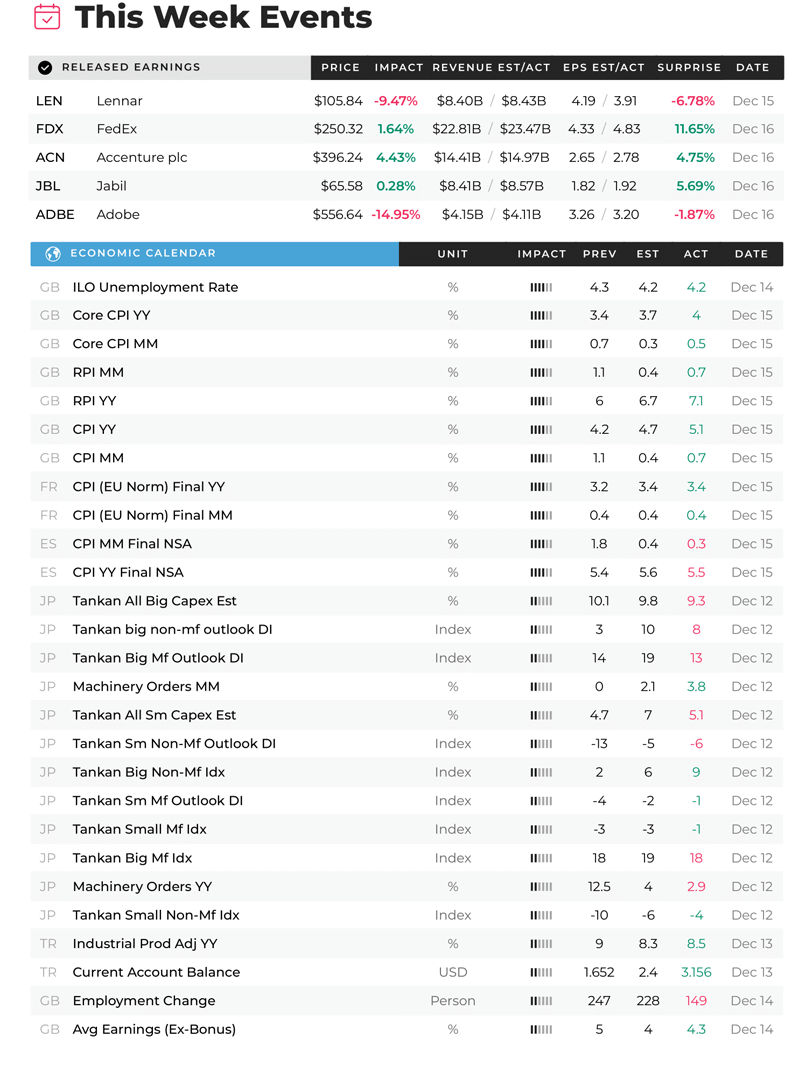This screenshot has height=1069, width=806.
Task: Click the impact bars for Tankan Small Mf Idx
Action: [x=541, y=830]
